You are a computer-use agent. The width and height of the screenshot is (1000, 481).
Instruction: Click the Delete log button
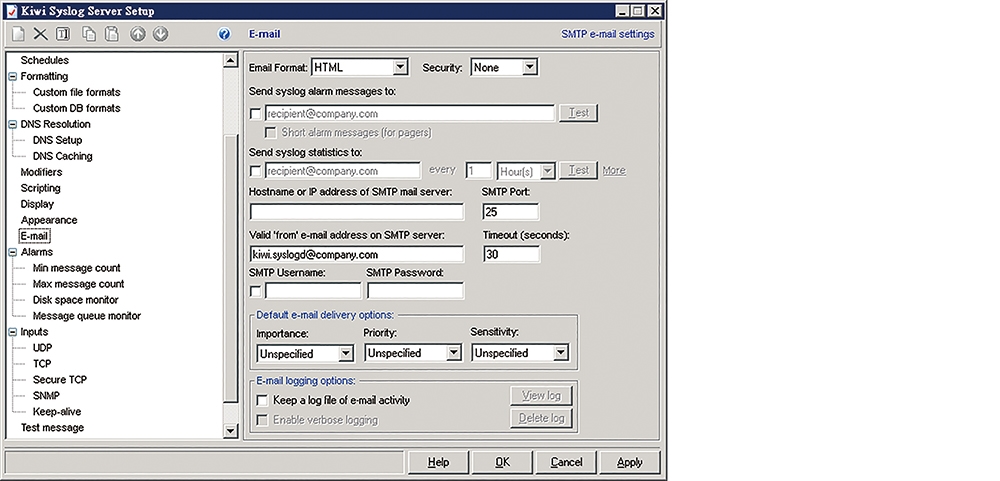tap(541, 419)
